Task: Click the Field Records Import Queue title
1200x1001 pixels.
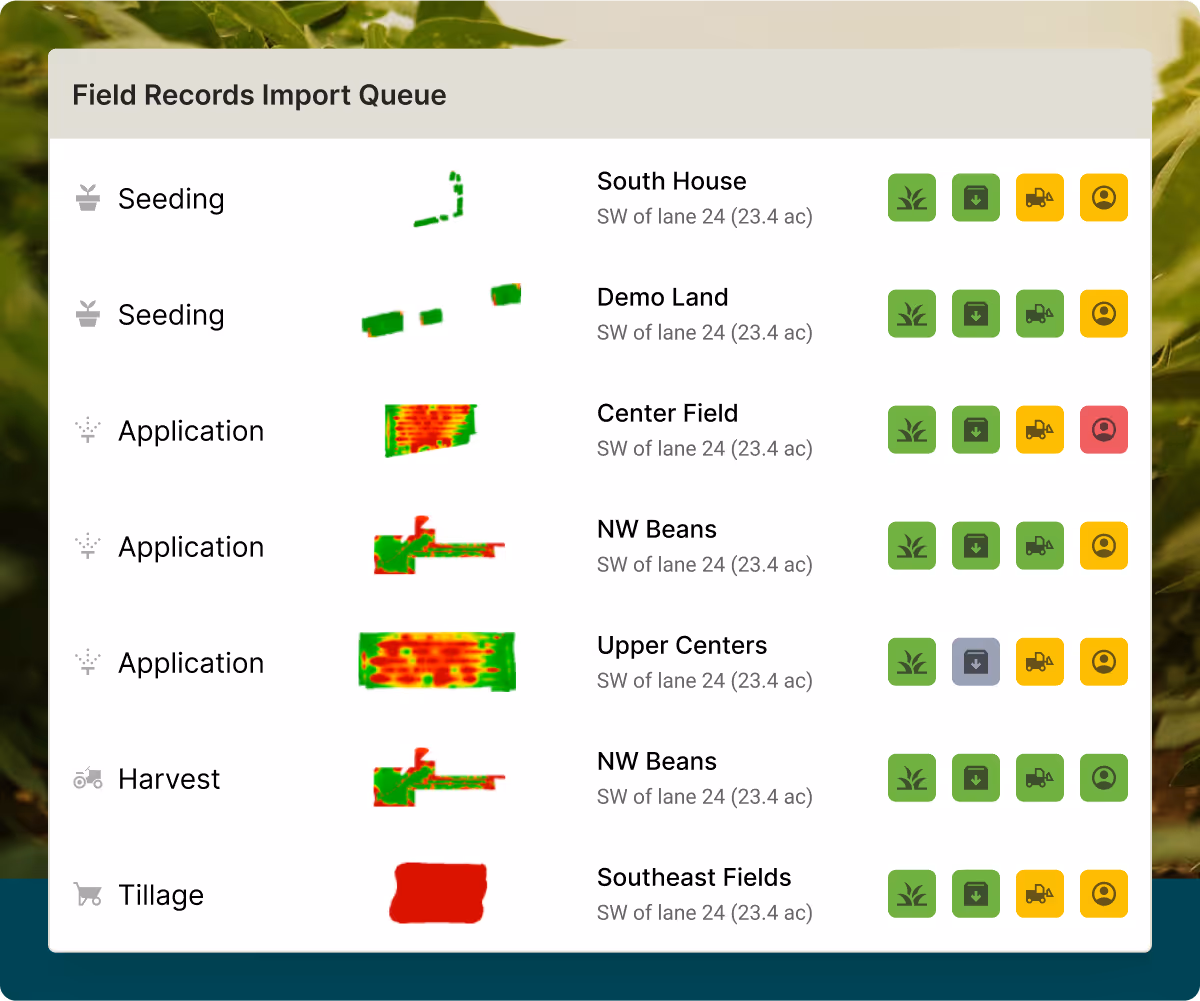Action: click(x=259, y=96)
